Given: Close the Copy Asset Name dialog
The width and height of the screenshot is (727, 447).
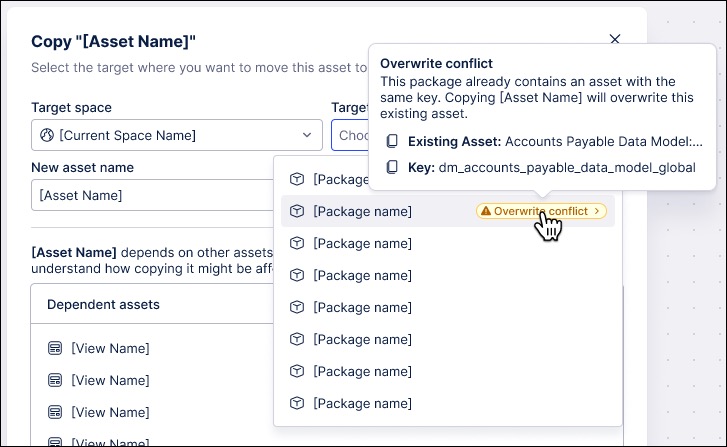Looking at the screenshot, I should [615, 39].
